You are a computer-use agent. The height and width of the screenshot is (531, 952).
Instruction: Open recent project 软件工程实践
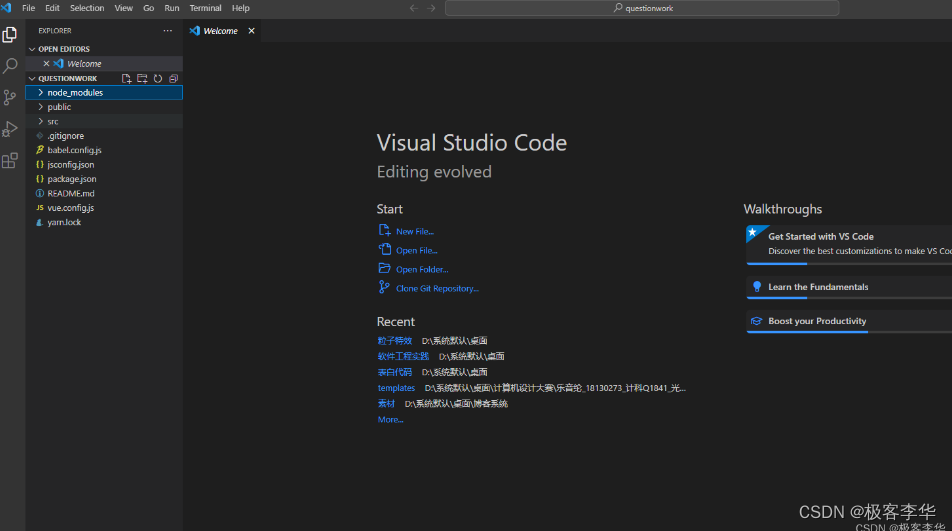403,356
